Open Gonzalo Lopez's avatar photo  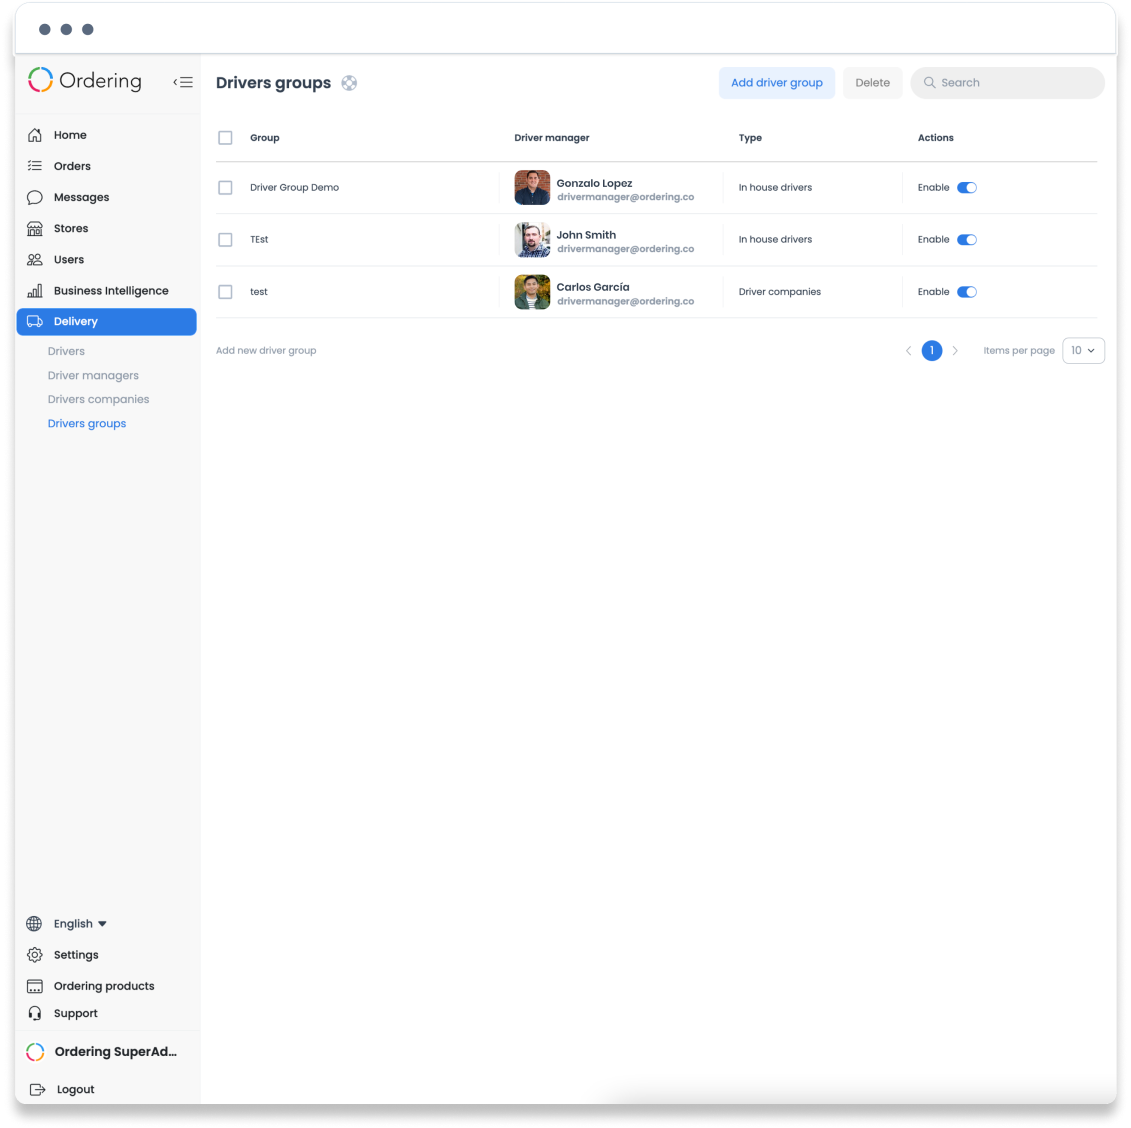[532, 188]
